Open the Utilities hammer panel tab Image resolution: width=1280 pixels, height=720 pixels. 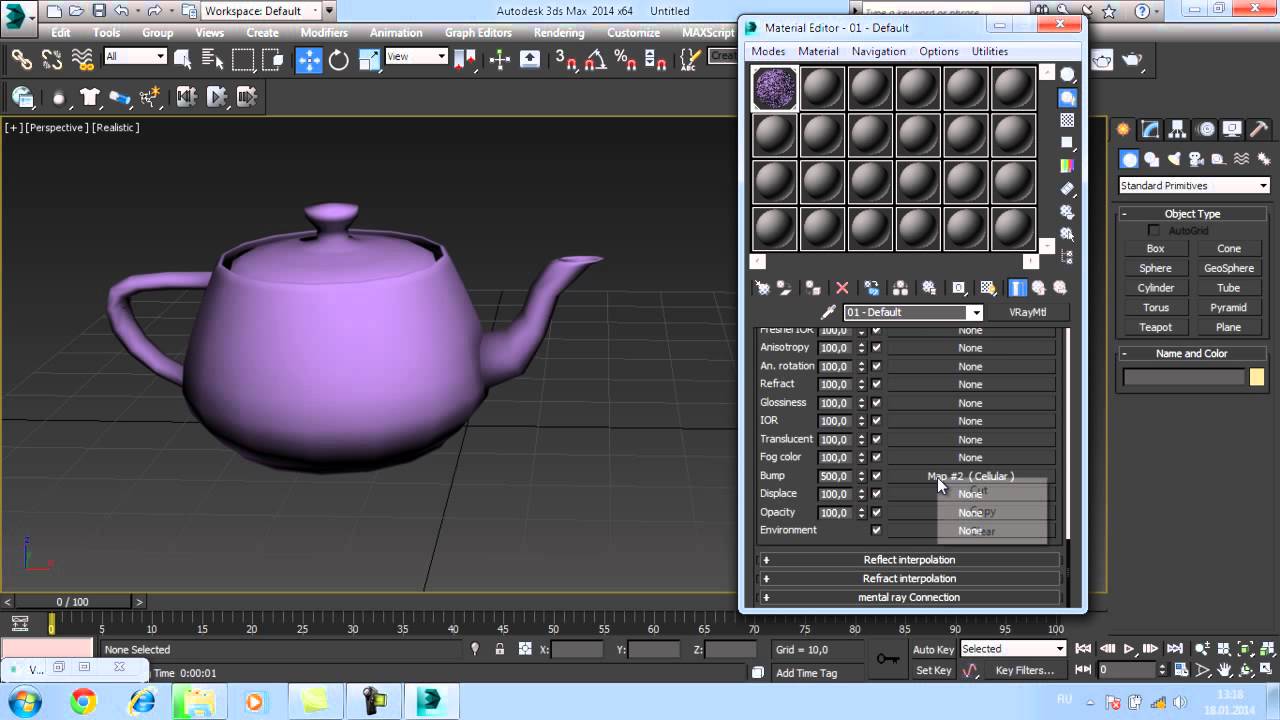pos(1260,129)
